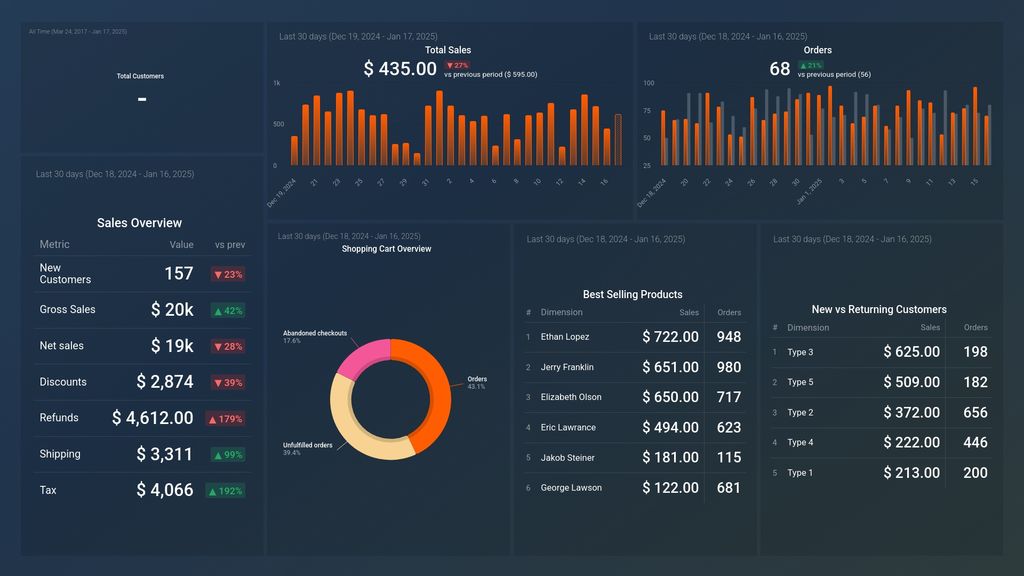Click the Gross Sales 42% increase badge
Viewport: 1024px width, 576px height.
point(228,311)
